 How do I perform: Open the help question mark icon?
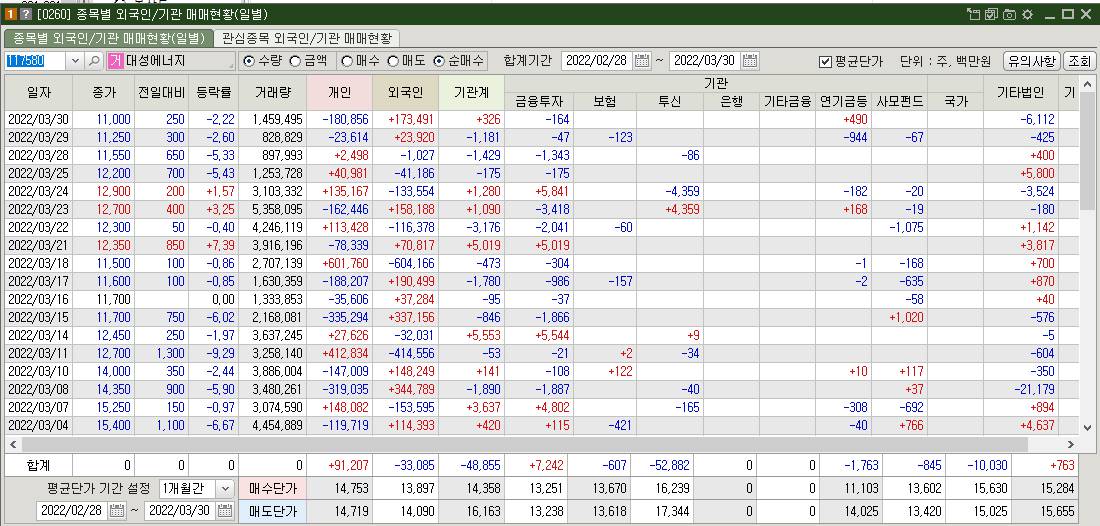pyautogui.click(x=25, y=14)
